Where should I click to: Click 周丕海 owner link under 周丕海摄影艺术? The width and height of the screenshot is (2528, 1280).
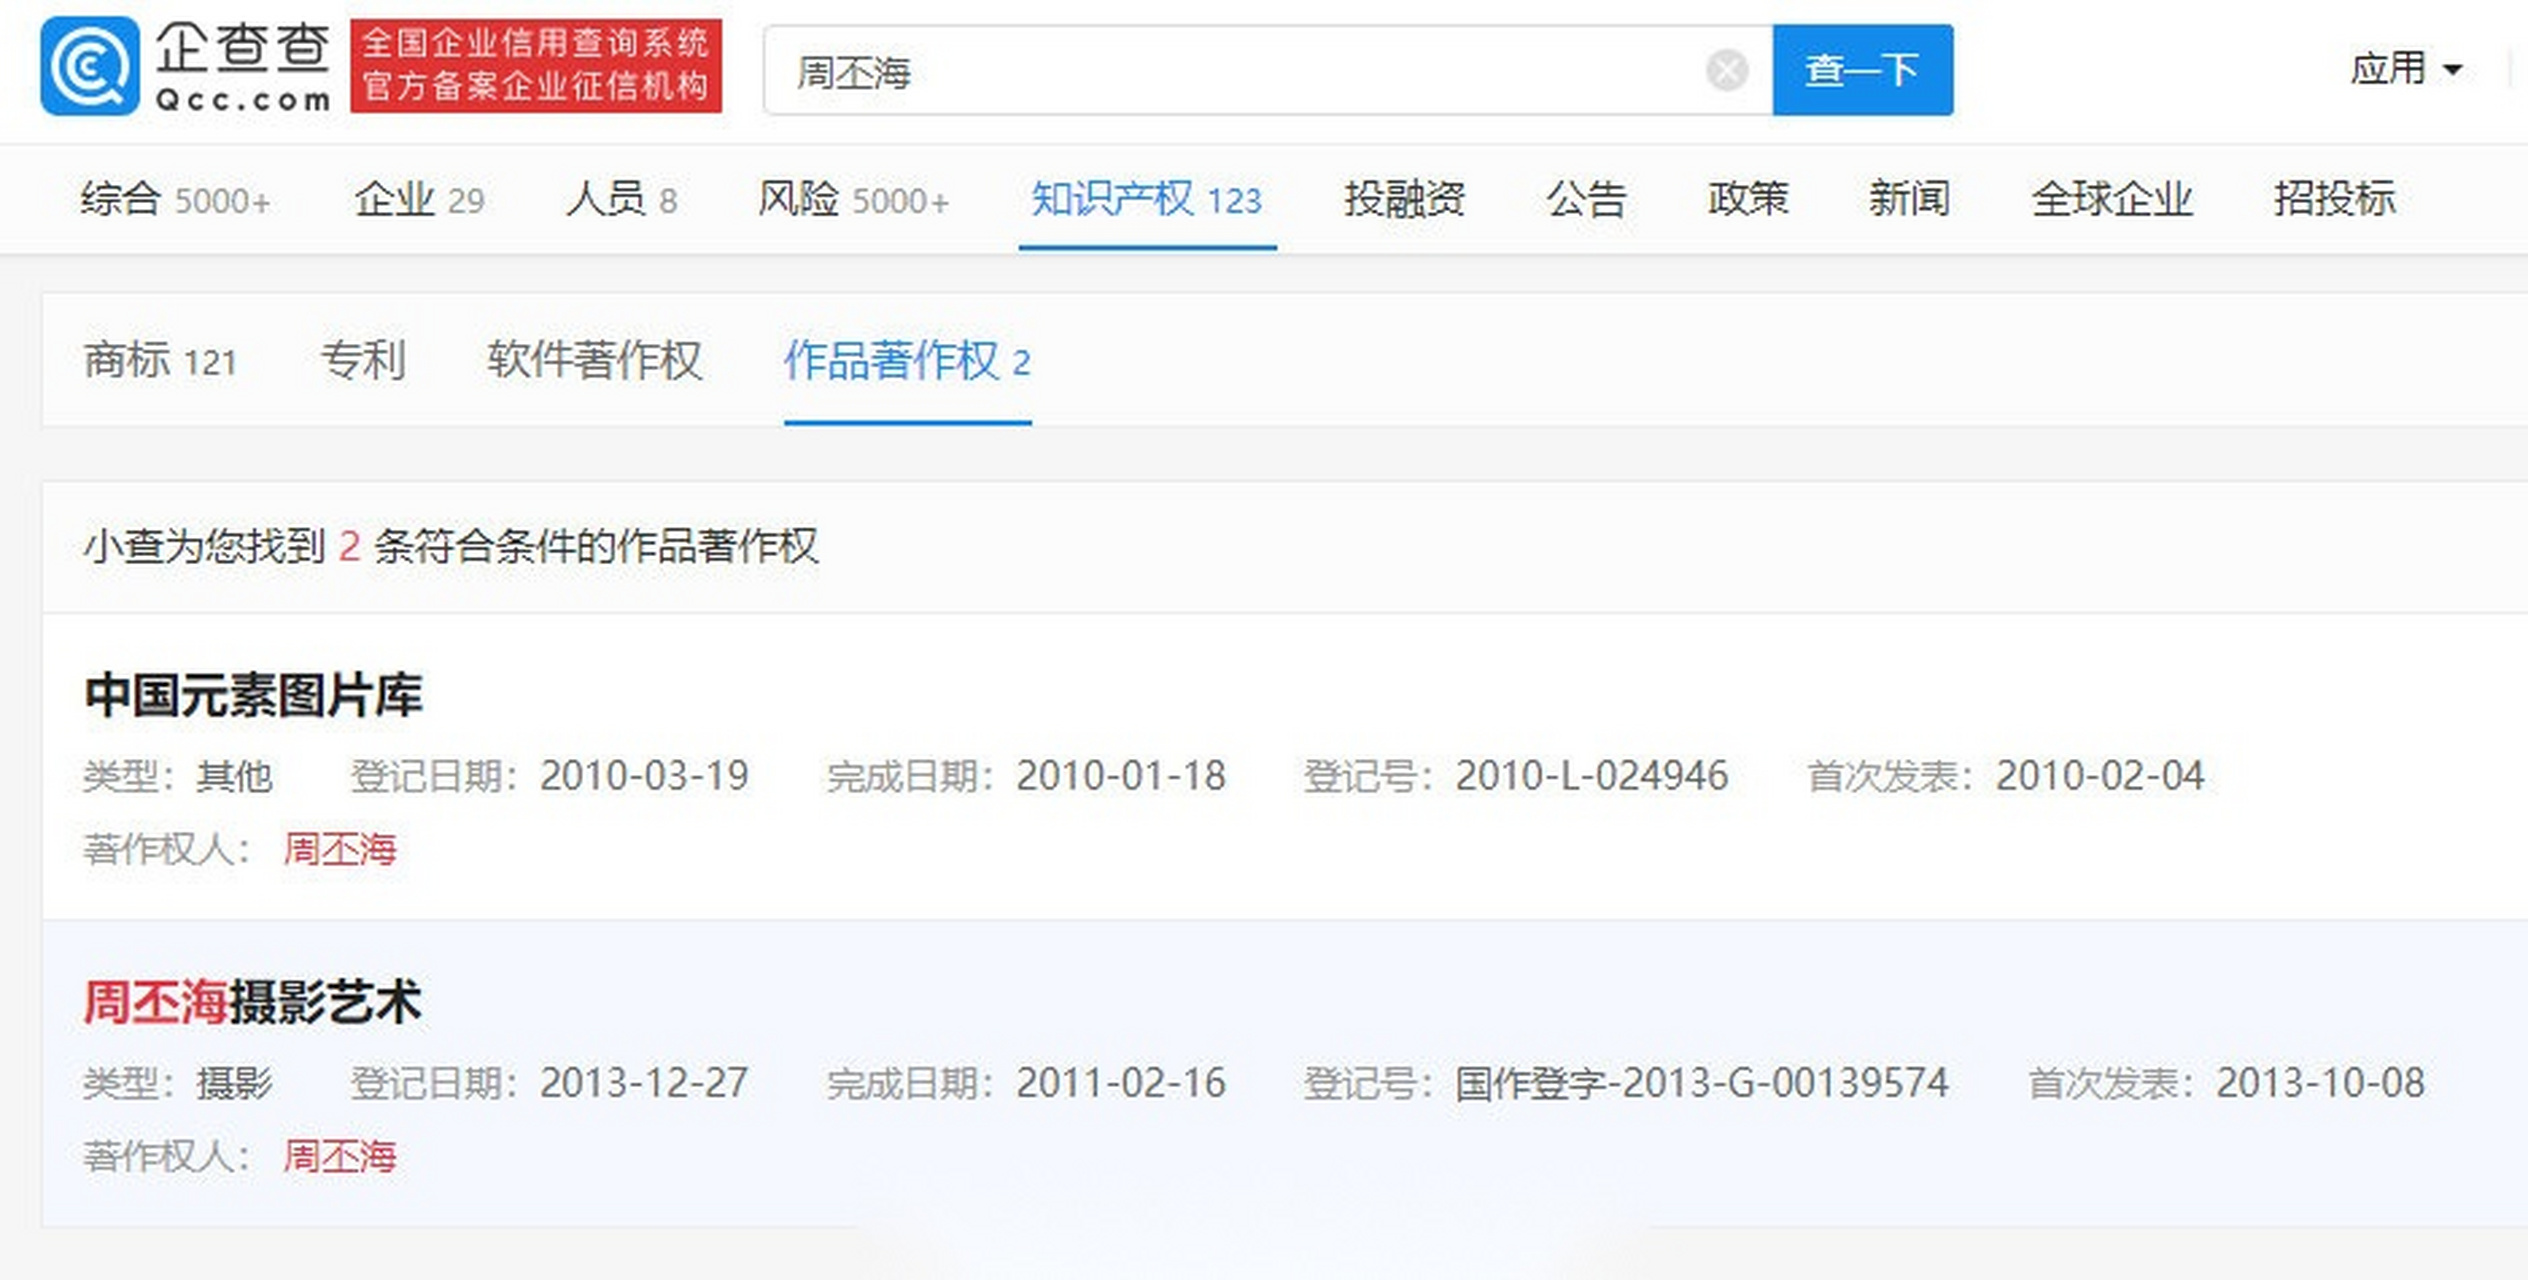(x=340, y=1157)
